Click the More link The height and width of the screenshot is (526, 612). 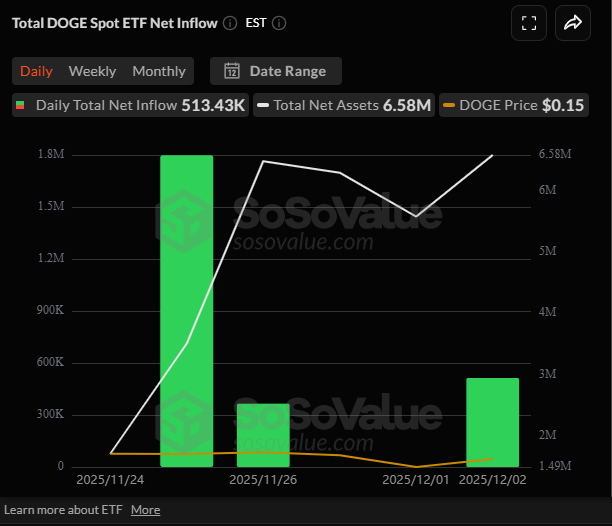click(x=145, y=510)
